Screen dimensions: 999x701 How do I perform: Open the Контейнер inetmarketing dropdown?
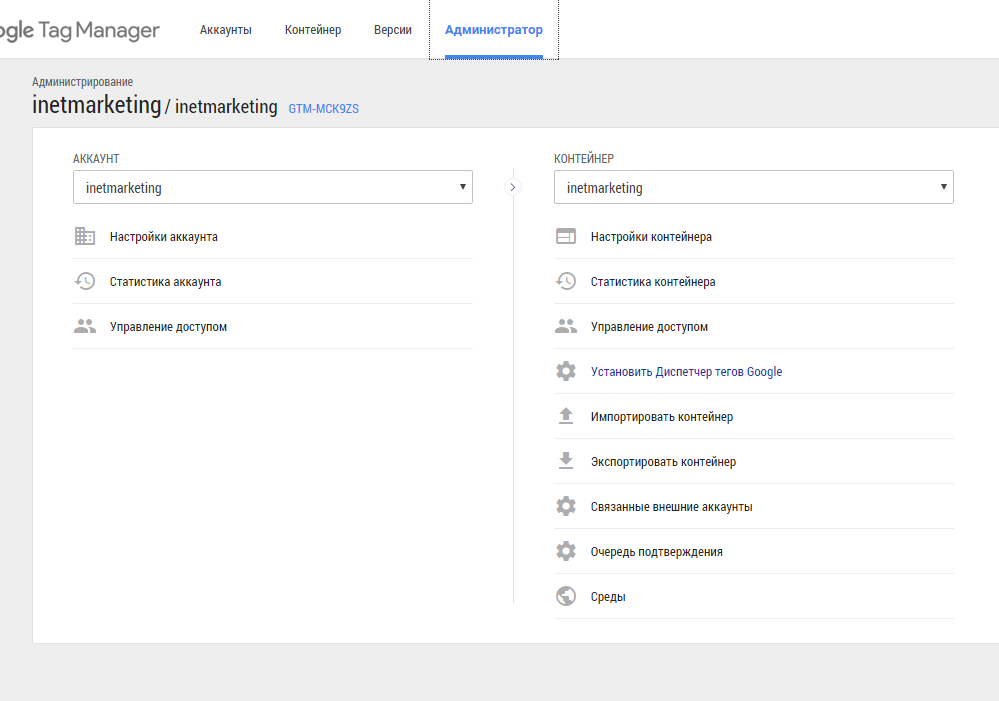(x=754, y=187)
